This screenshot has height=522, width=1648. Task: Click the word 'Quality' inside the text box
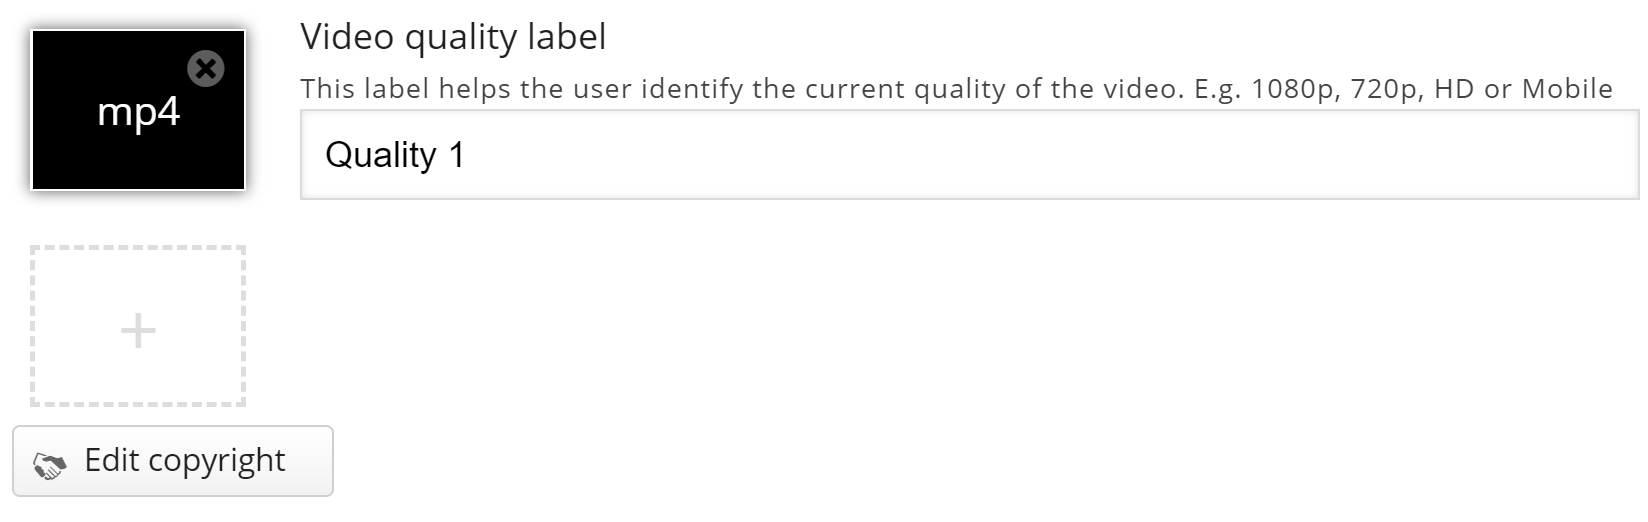pos(381,156)
